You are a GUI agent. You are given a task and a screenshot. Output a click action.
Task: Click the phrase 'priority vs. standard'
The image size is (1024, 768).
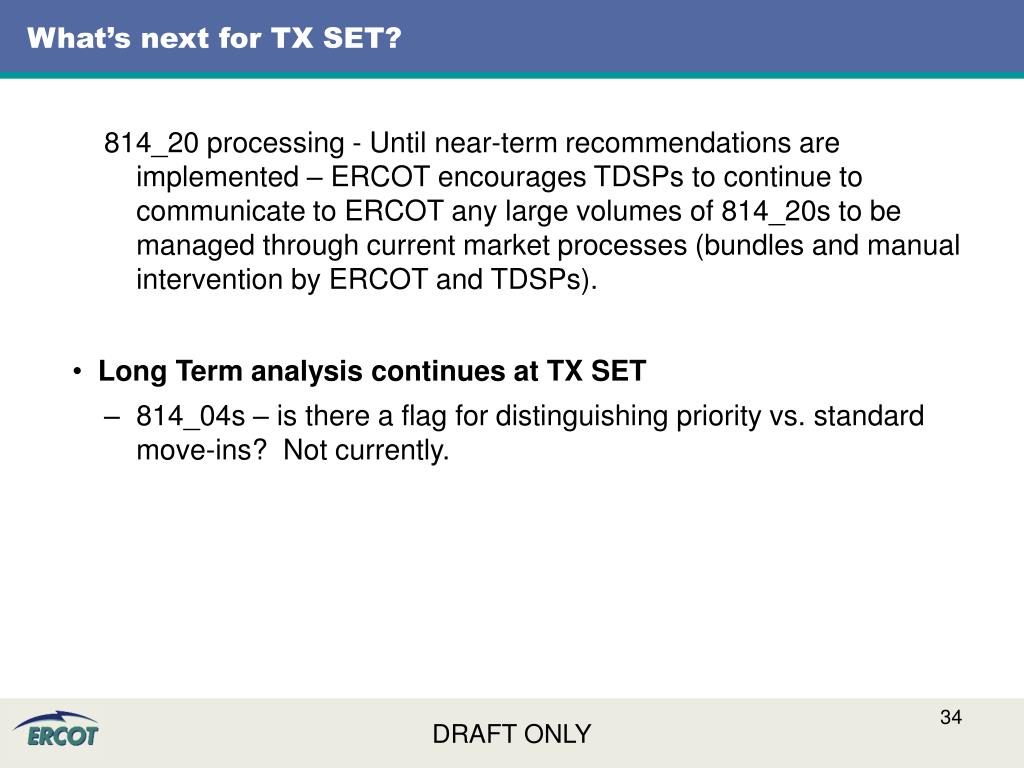coord(800,417)
